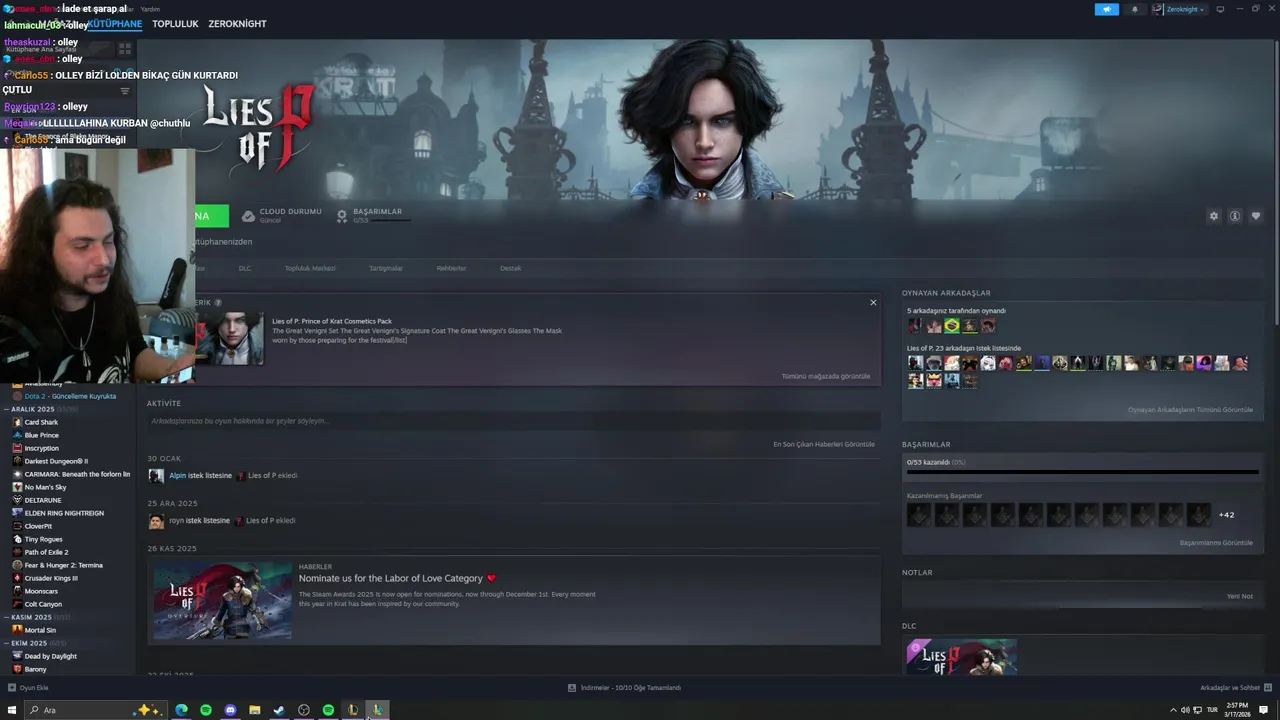Viewport: 1280px width, 720px height.
Task: Switch to the Tartışmalar tab
Action: [386, 268]
